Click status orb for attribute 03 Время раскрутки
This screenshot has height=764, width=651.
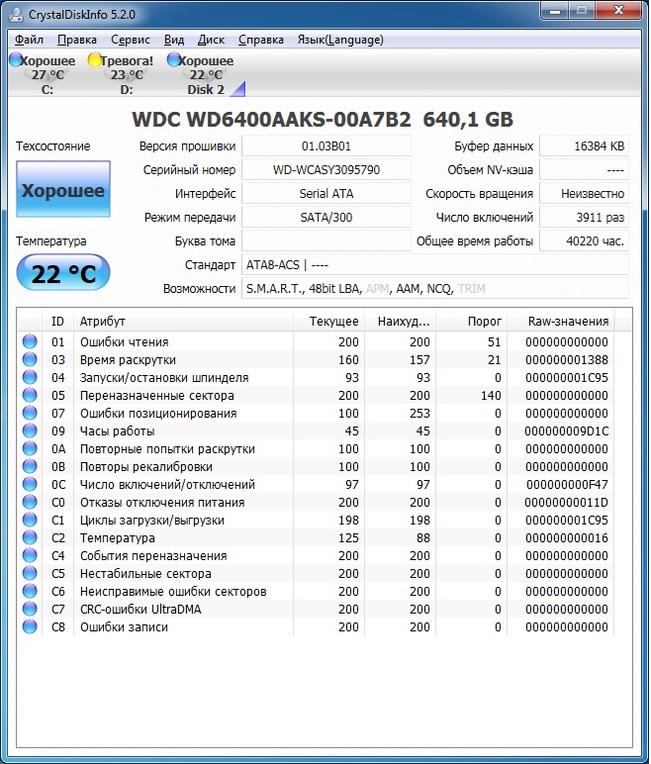point(30,359)
